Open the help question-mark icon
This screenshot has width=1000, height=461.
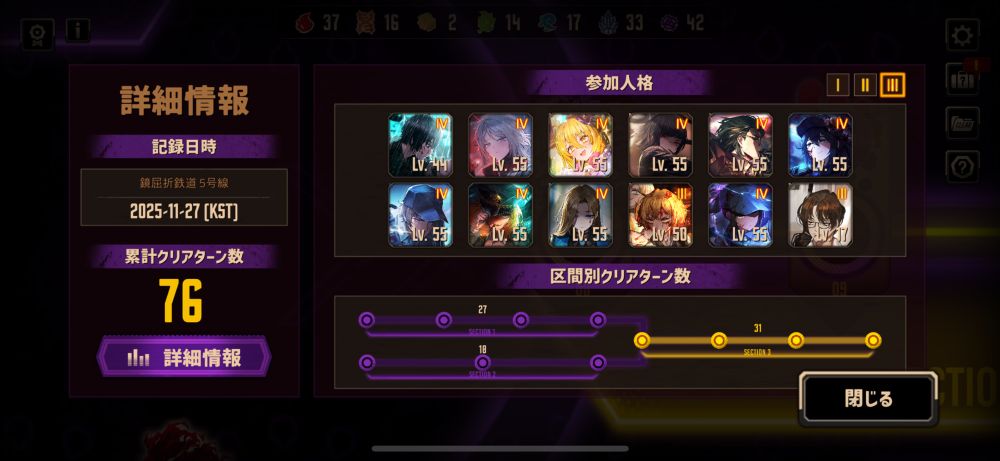click(962, 167)
